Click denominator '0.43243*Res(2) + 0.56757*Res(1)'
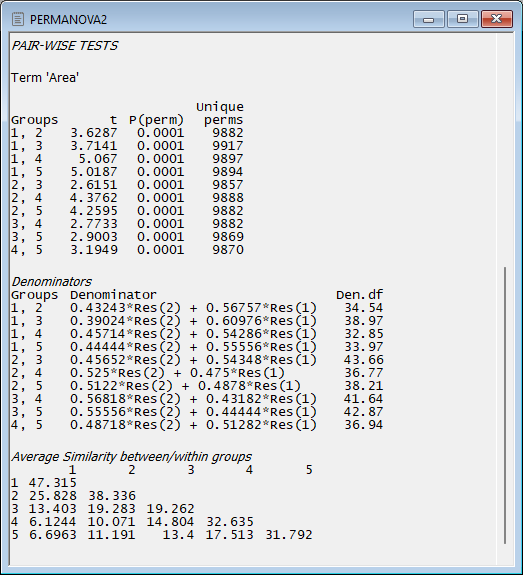523x575 pixels. point(193,308)
